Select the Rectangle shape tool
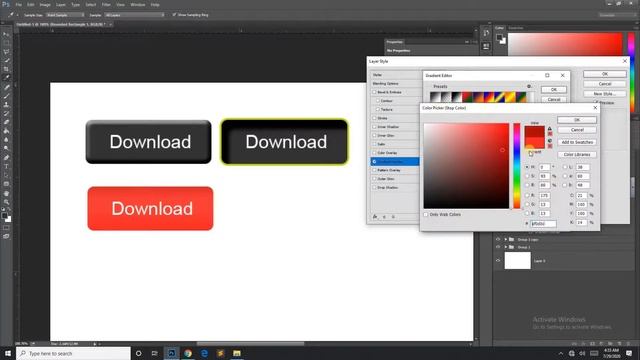The width and height of the screenshot is (640, 360). (x=6, y=184)
